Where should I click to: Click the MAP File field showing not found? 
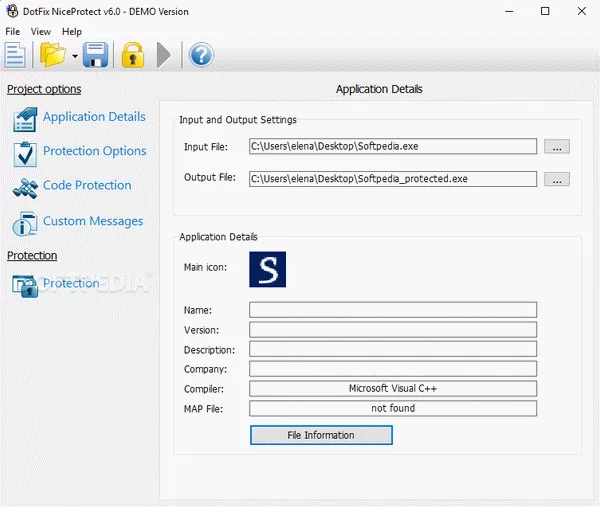[x=393, y=408]
